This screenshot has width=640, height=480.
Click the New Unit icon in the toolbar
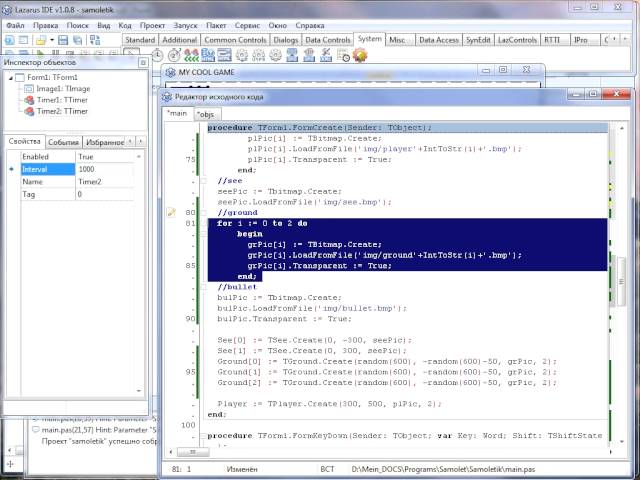click(9, 40)
